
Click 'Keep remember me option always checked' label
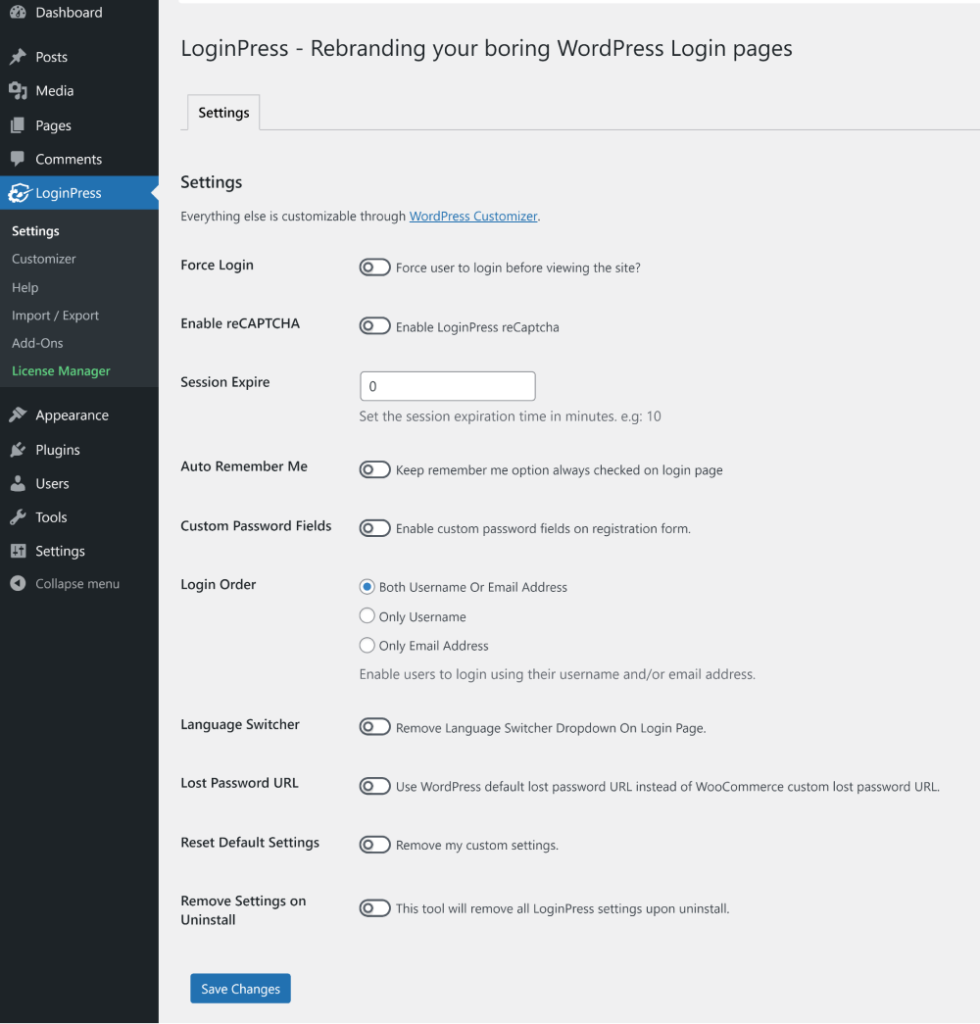coord(560,470)
